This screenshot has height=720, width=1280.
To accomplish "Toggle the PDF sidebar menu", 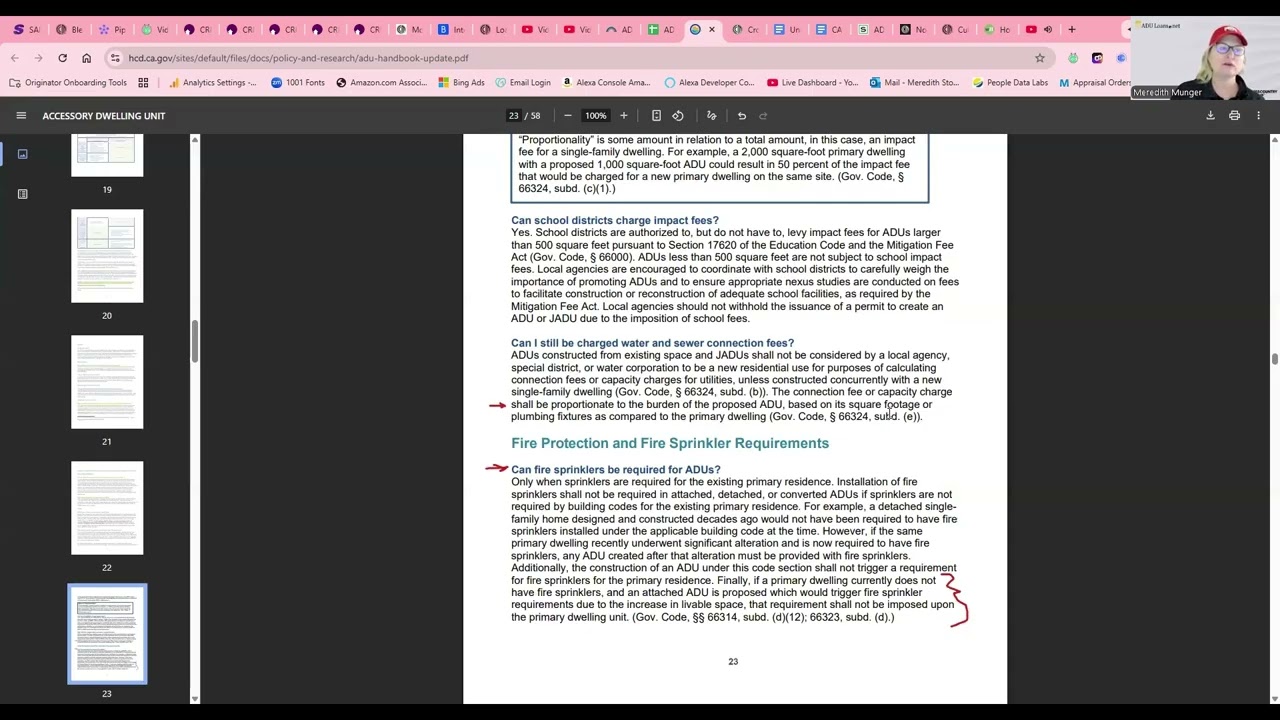I will [x=21, y=116].
